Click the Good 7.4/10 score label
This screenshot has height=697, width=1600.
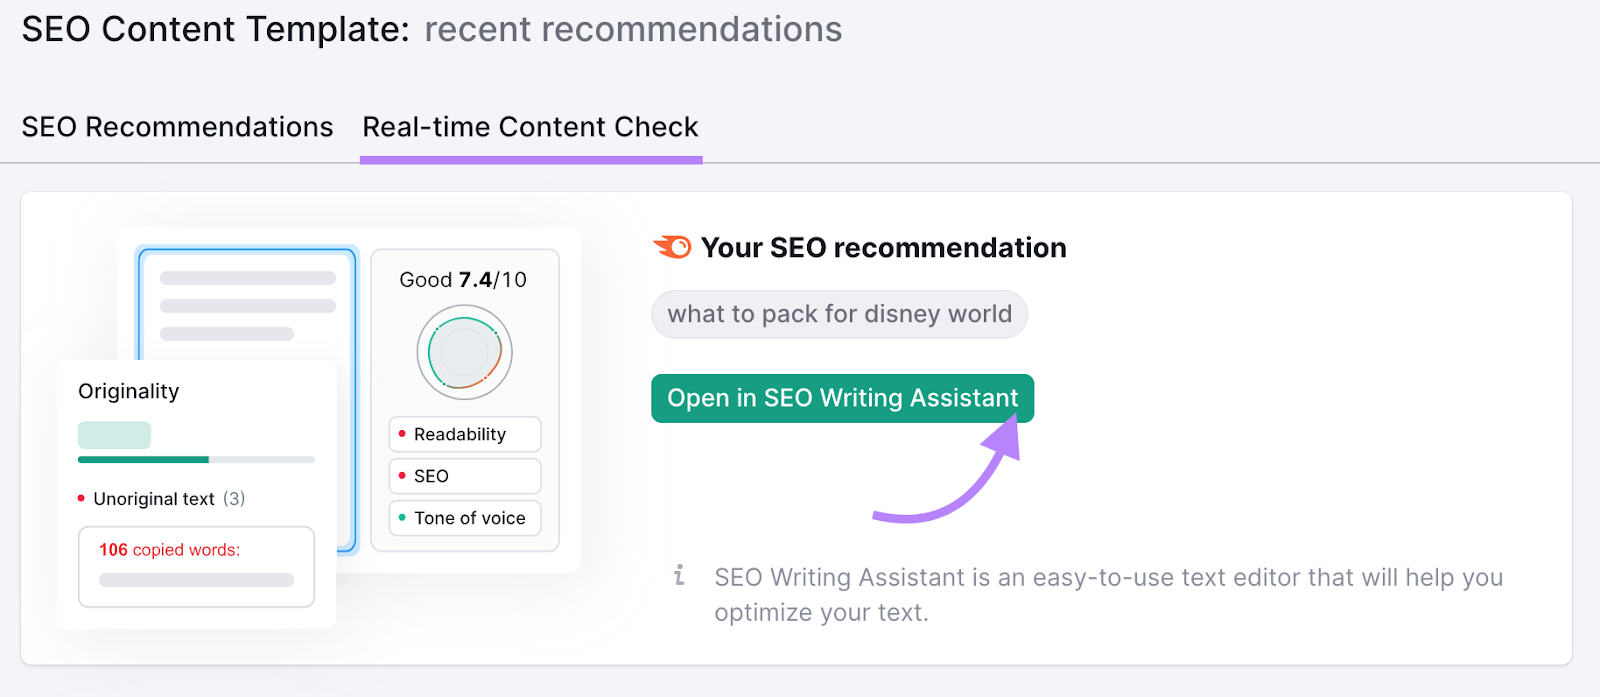[x=463, y=280]
